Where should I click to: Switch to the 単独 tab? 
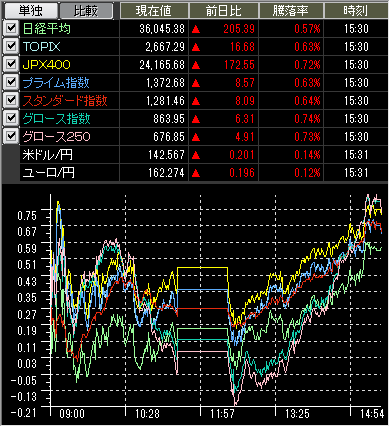pos(30,10)
